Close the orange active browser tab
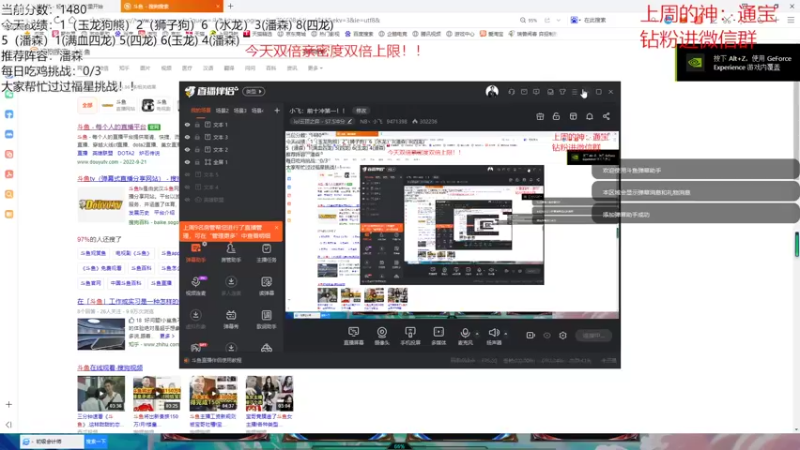This screenshot has width=800, height=450. click(218, 6)
